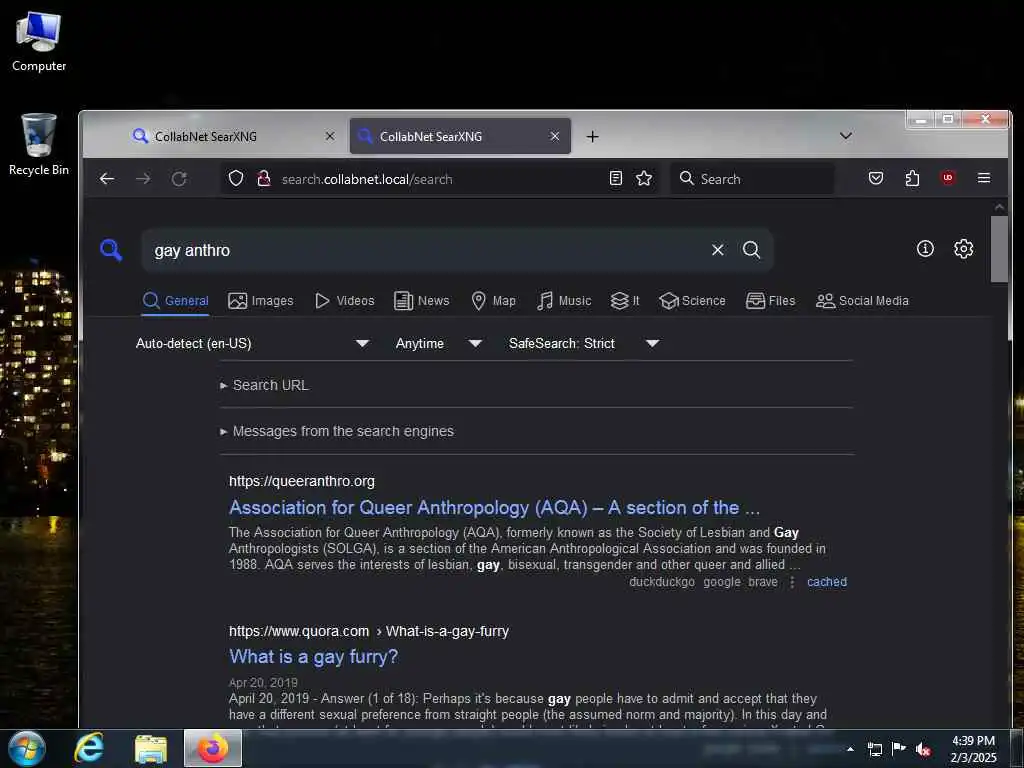Select Firefox in the taskbar
The height and width of the screenshot is (768, 1024).
click(x=213, y=748)
